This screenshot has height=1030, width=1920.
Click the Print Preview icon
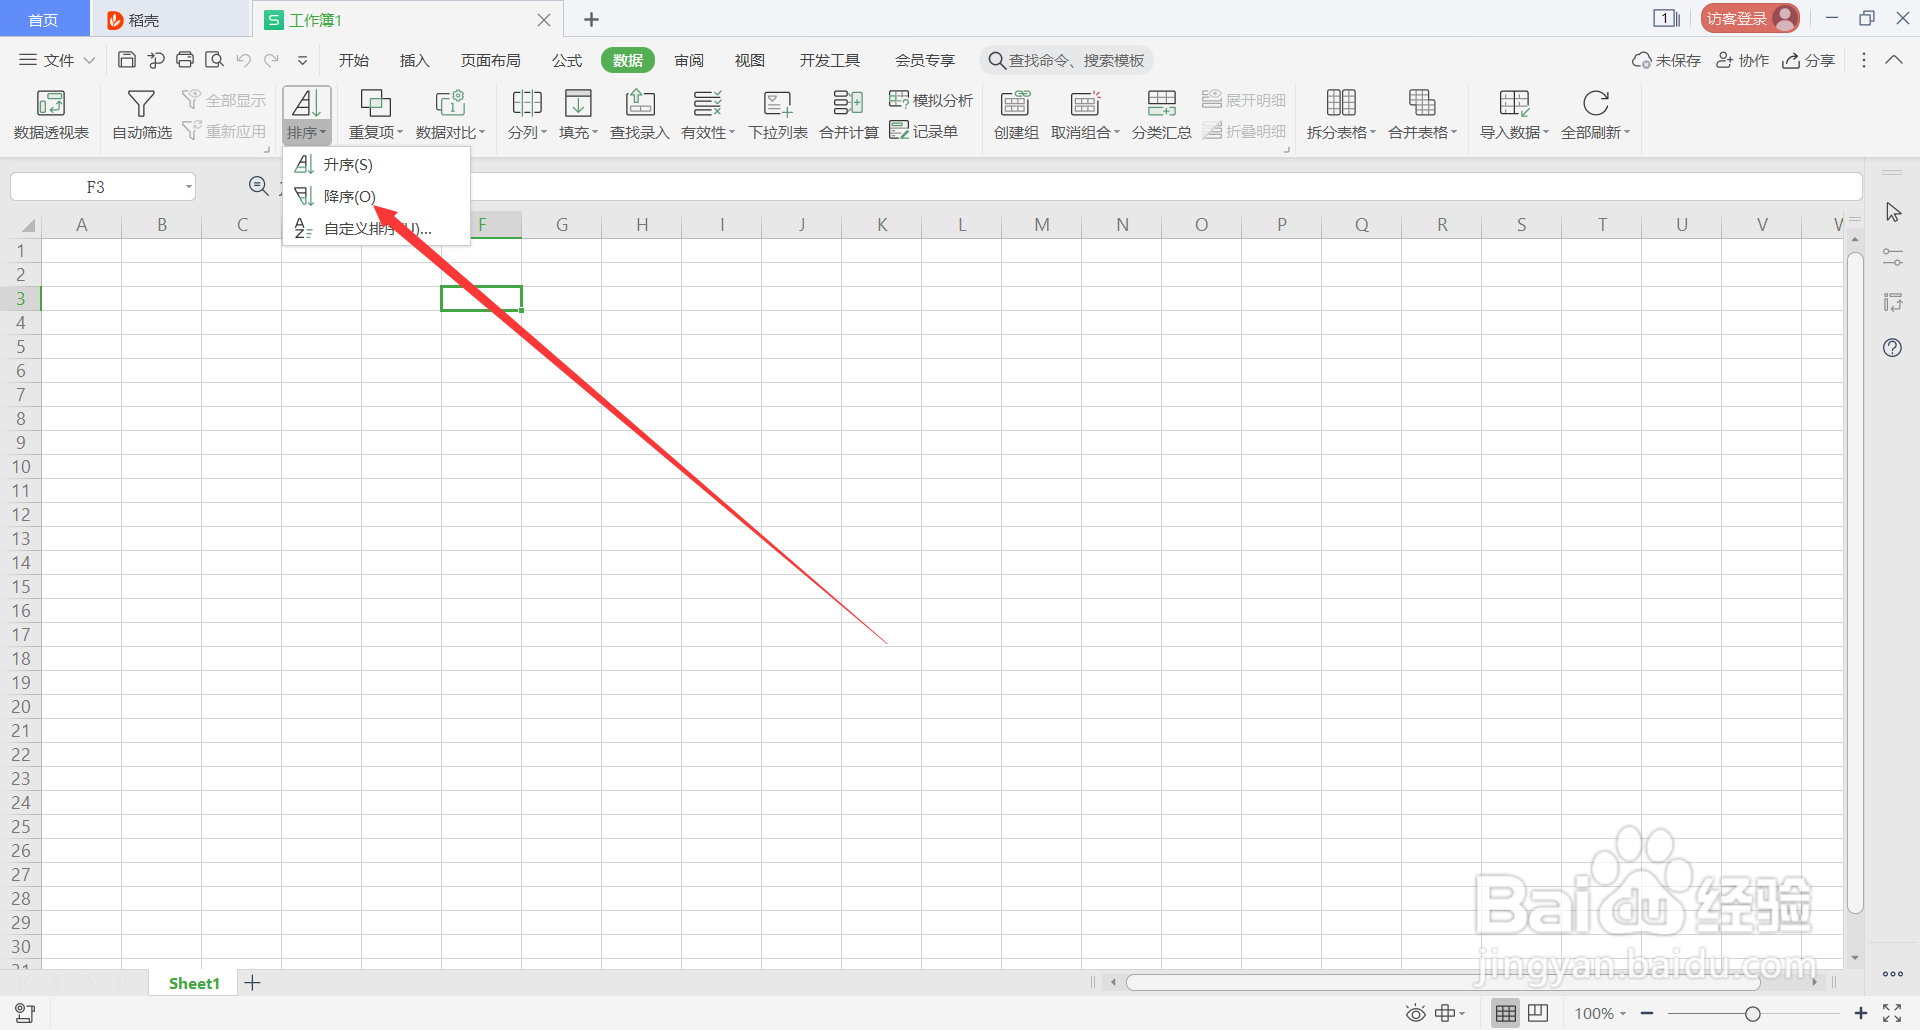[x=214, y=60]
